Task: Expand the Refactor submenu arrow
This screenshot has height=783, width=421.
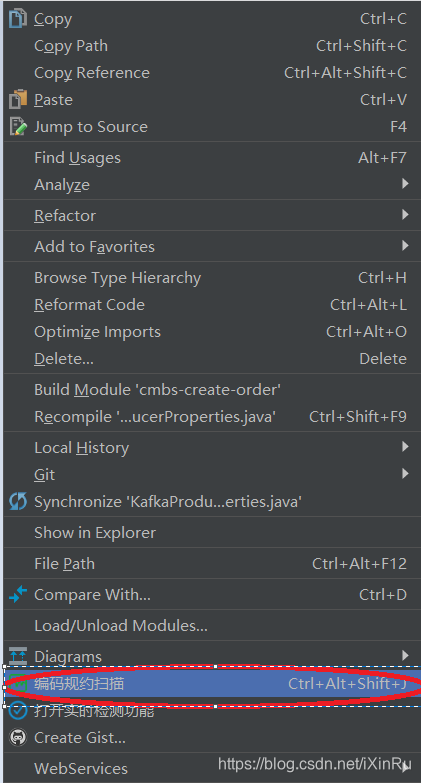Action: (405, 215)
